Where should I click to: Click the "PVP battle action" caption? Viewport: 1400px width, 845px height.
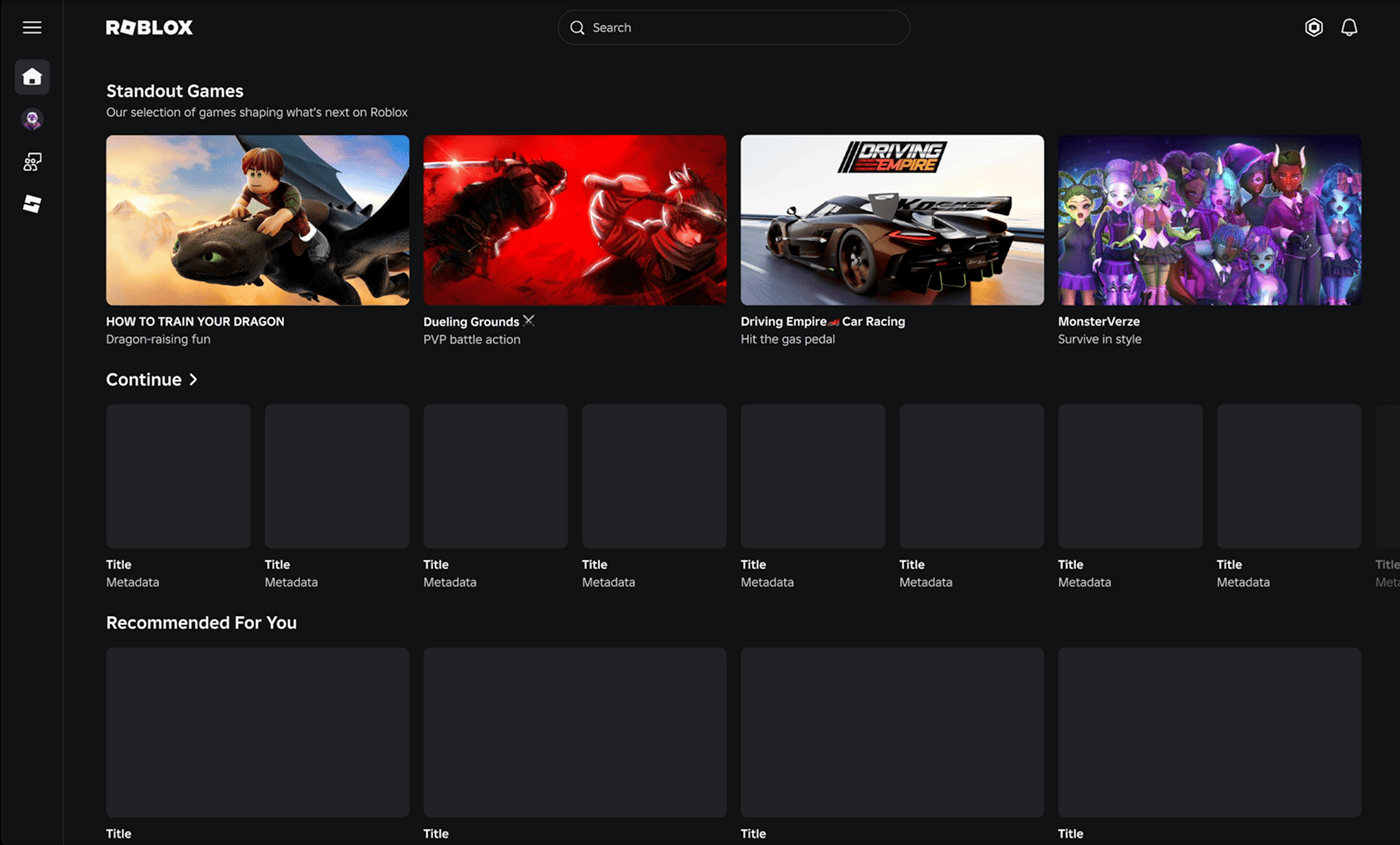(472, 340)
